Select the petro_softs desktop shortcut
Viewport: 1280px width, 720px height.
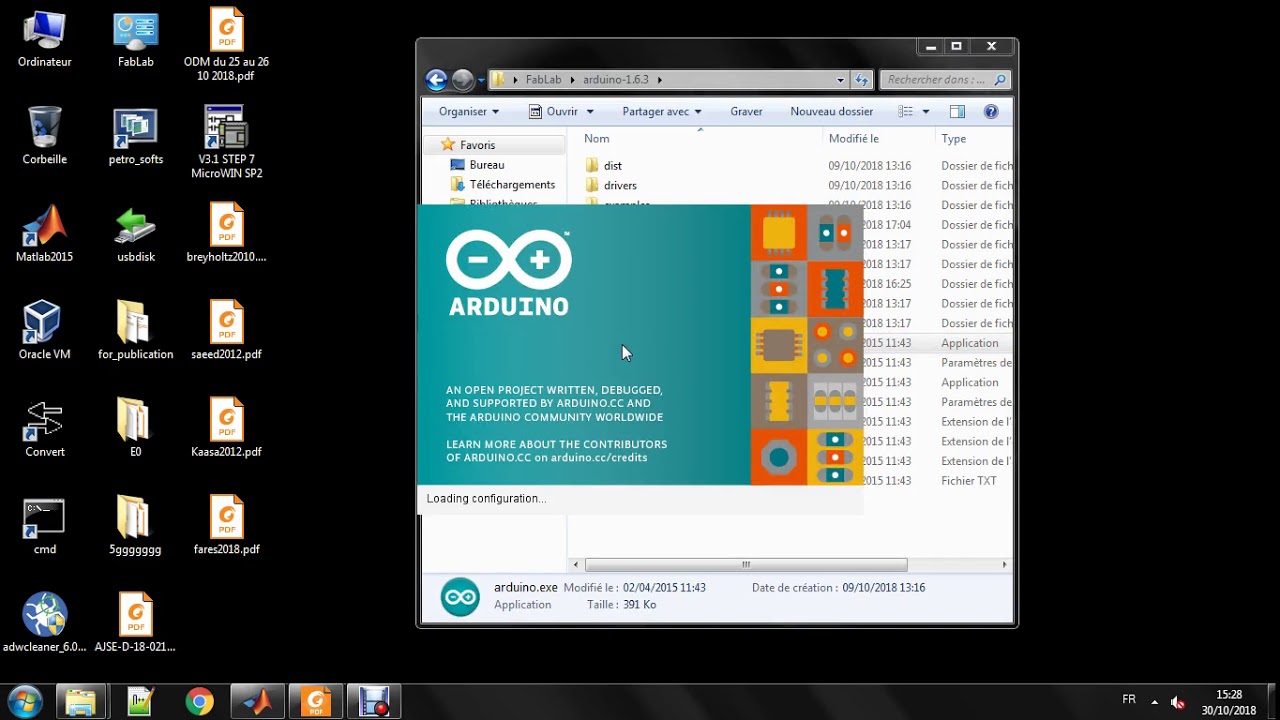(135, 136)
